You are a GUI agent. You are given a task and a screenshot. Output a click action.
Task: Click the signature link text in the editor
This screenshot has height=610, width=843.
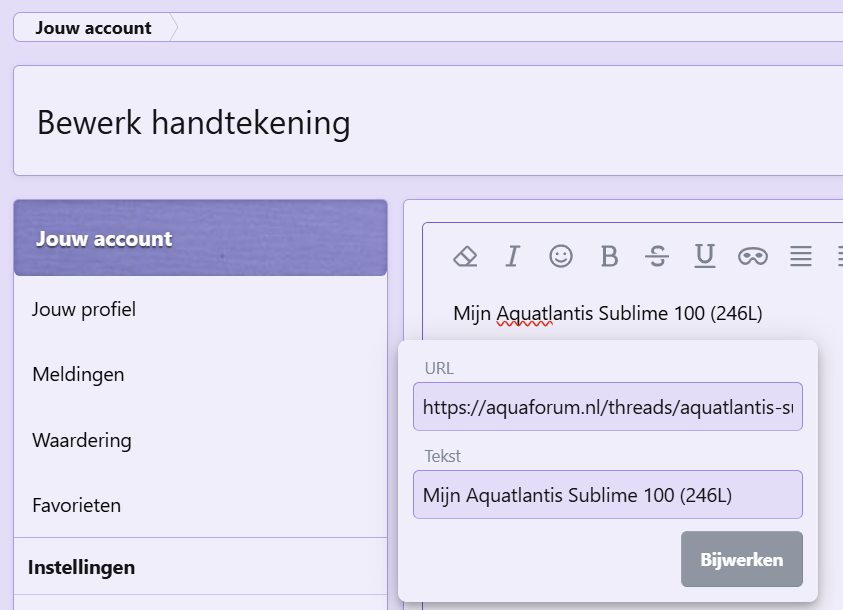(608, 313)
